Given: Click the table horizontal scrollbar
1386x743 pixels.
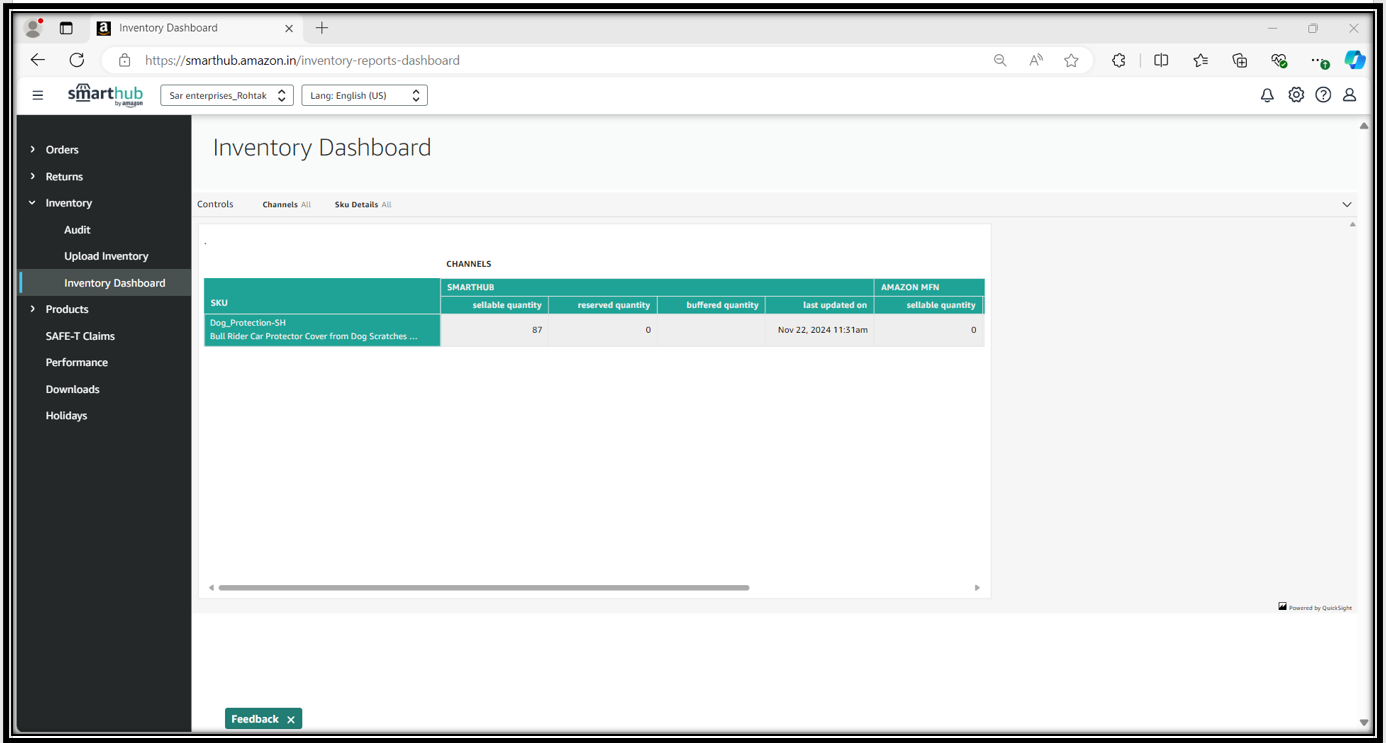Looking at the screenshot, I should [484, 588].
